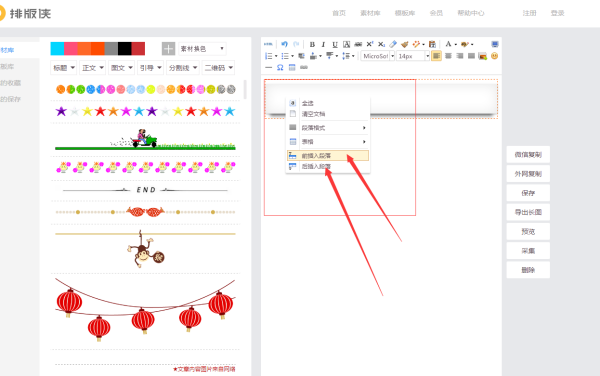Insert special character with Omega icon
Screen dimensions: 600x376
(280, 67)
